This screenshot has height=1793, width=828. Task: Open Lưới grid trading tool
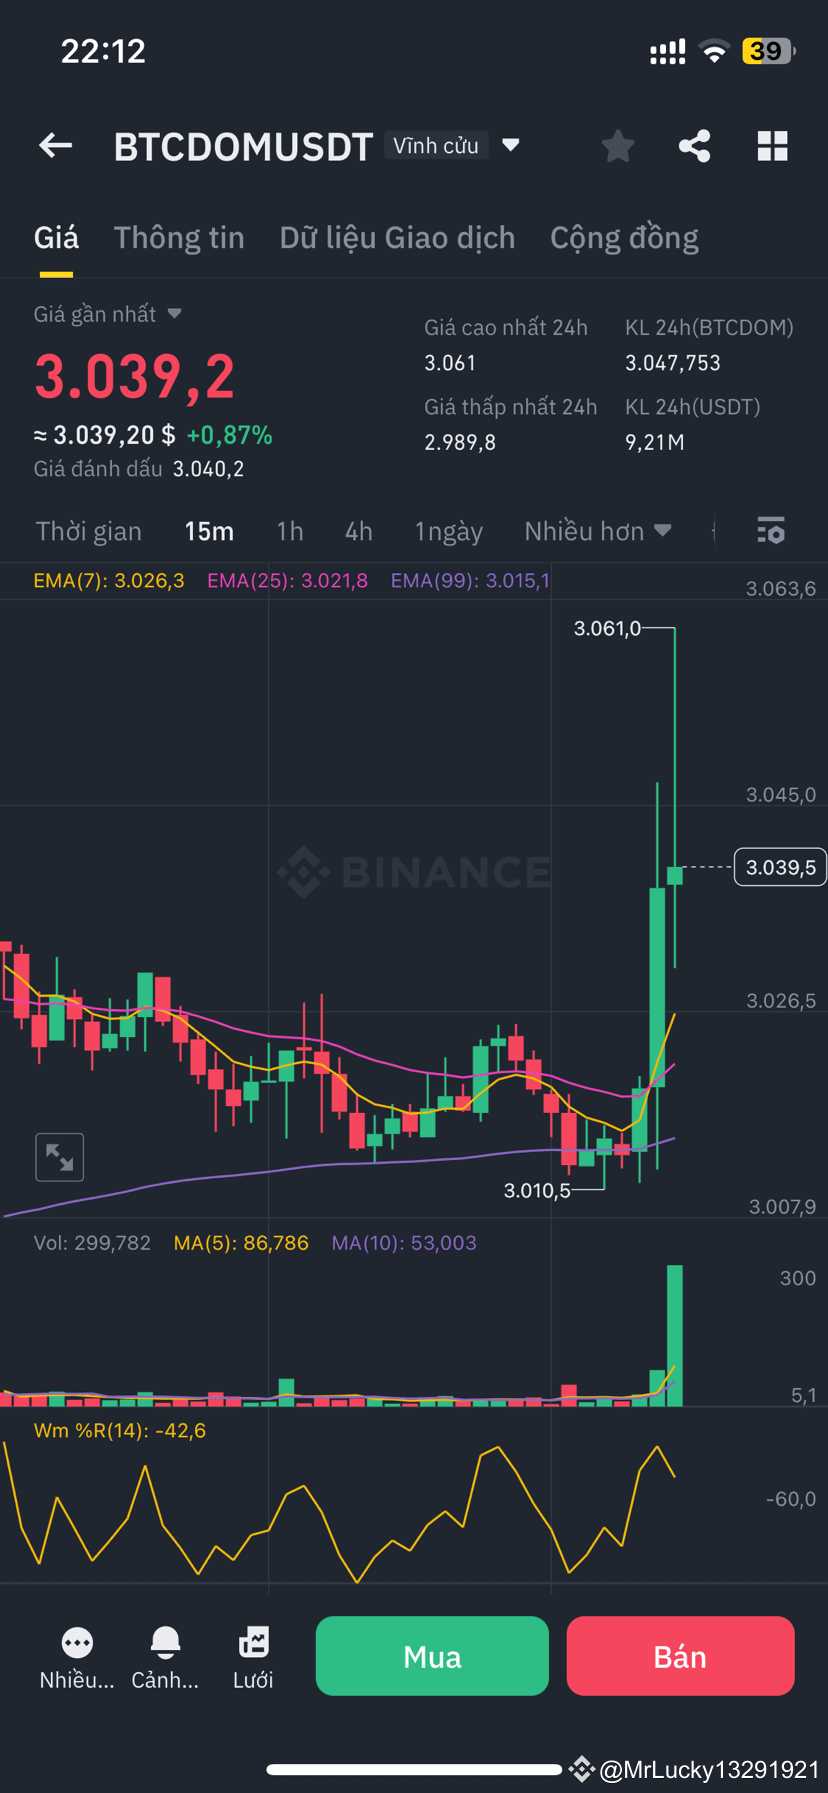(x=253, y=1643)
